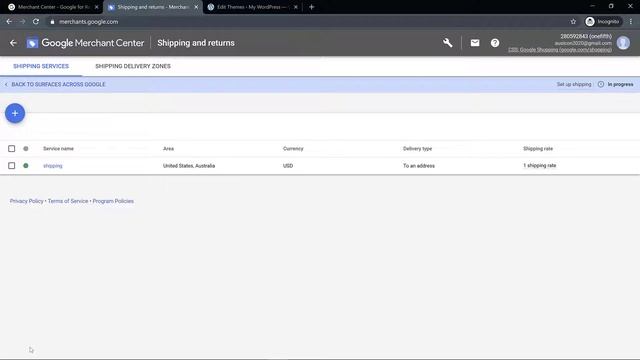Viewport: 640px width, 360px height.
Task: Check the shipping service row checkbox
Action: (x=11, y=166)
